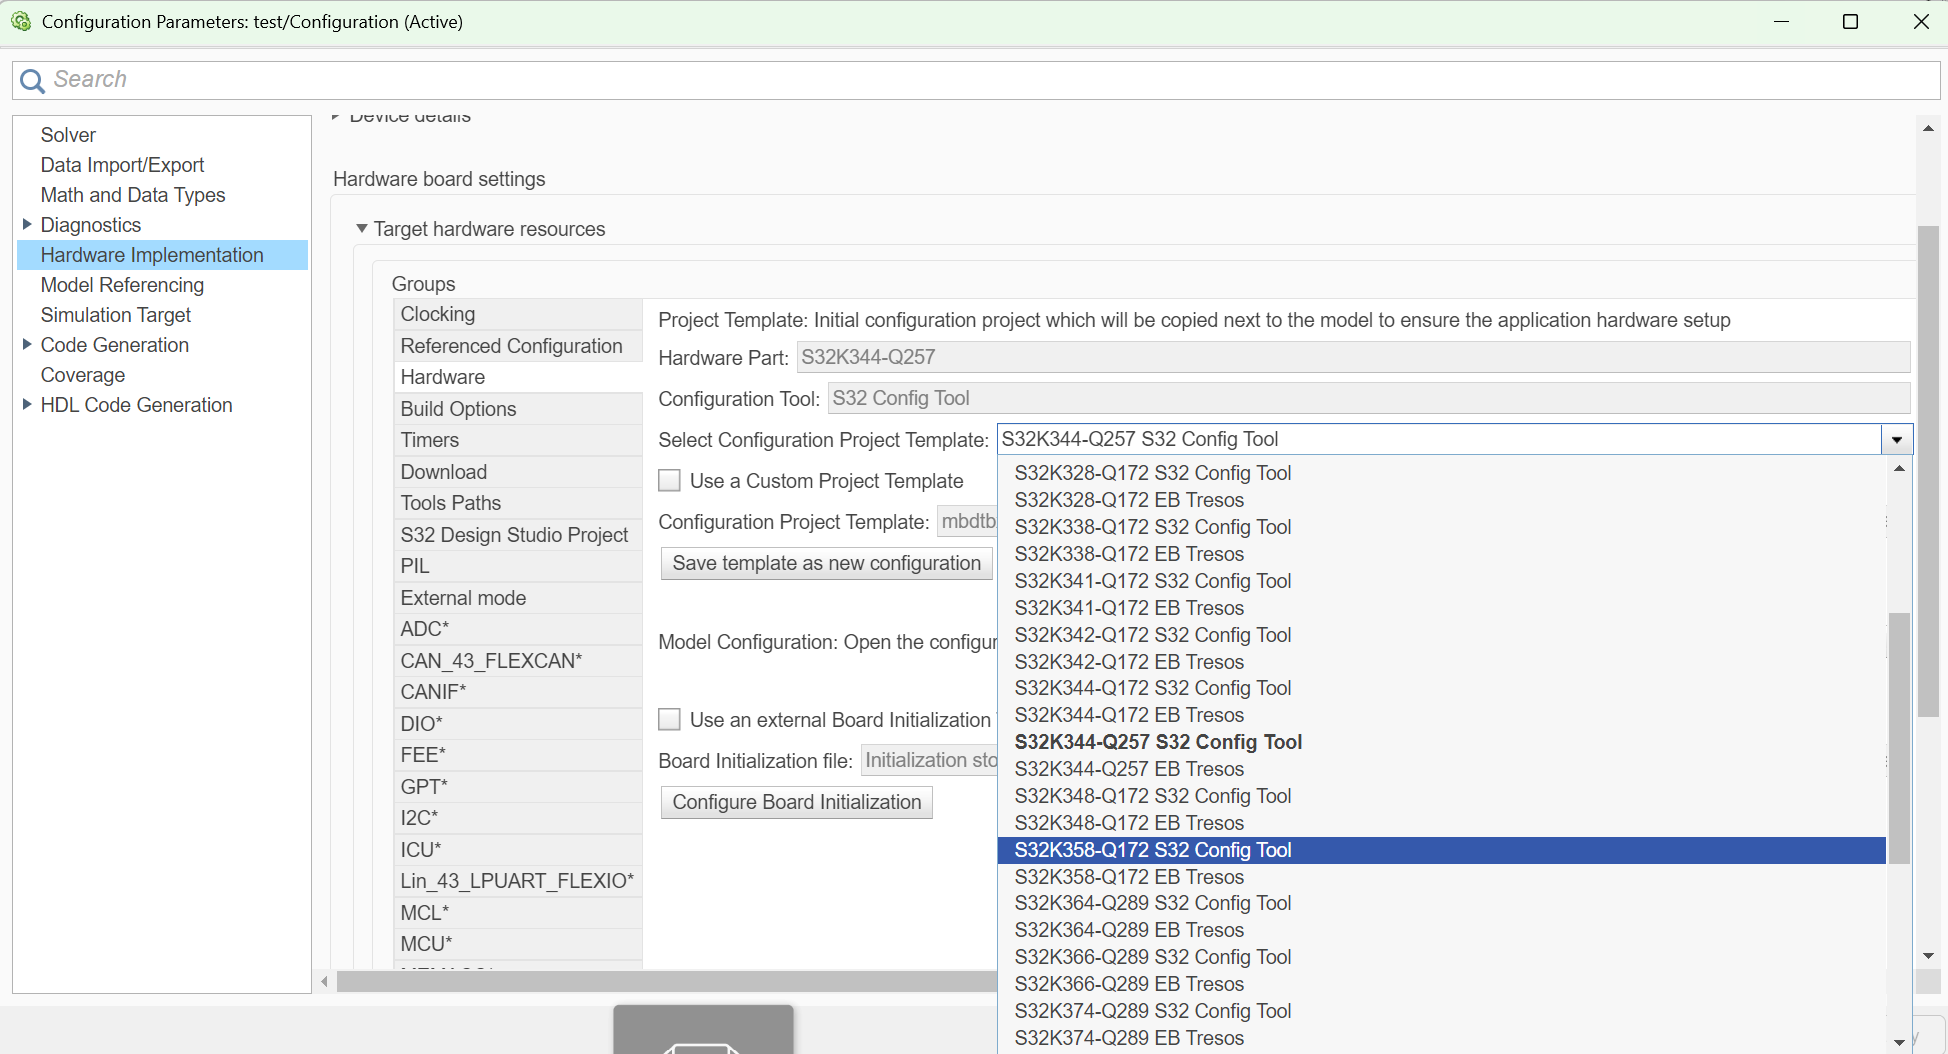Click Configure Board Initialization button

[x=796, y=802]
